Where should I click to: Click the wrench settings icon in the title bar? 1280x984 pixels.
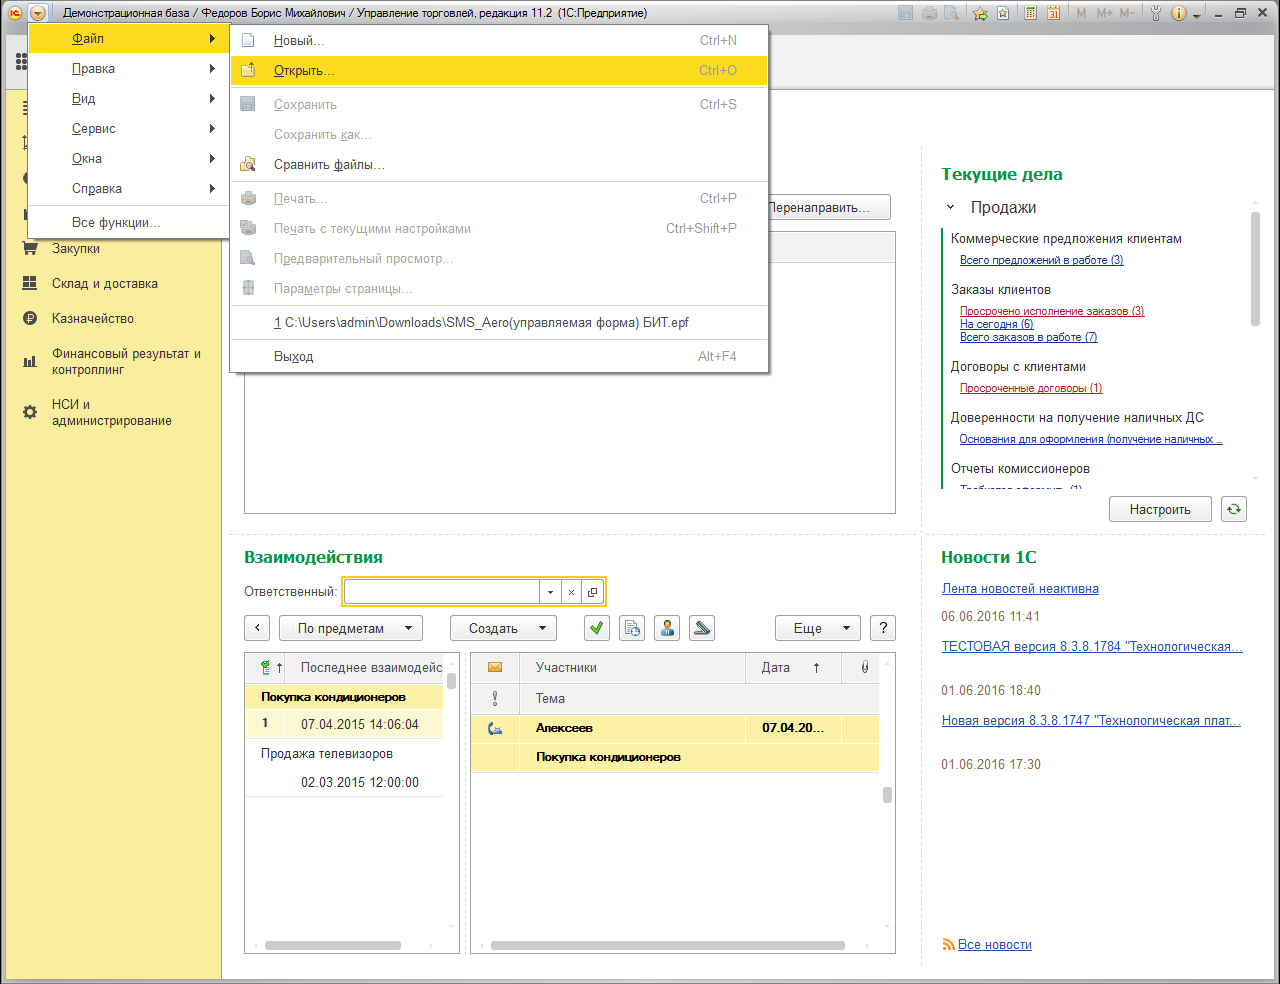coord(1156,13)
